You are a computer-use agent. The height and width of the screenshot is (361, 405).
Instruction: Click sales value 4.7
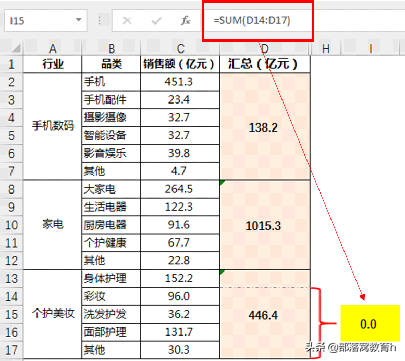tap(180, 171)
